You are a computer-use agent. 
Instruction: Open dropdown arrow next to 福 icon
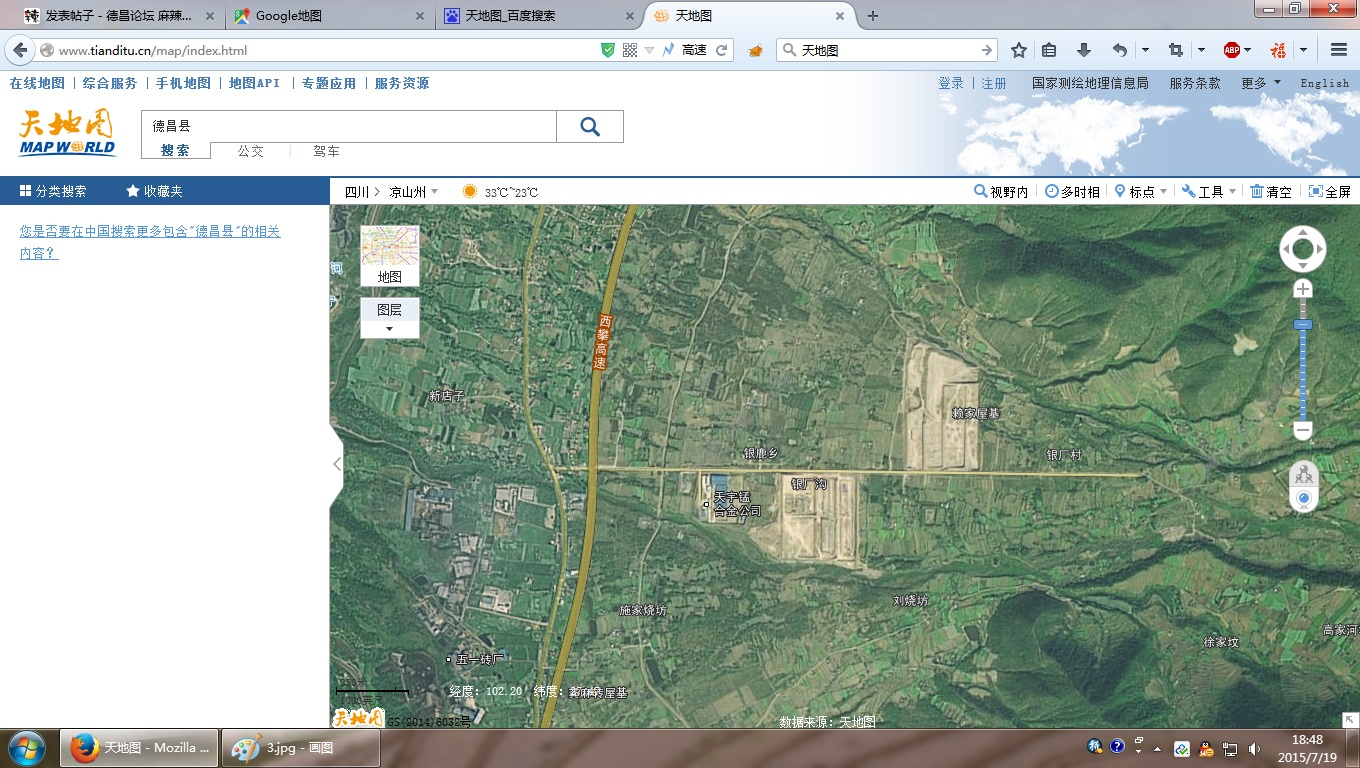coord(1303,50)
